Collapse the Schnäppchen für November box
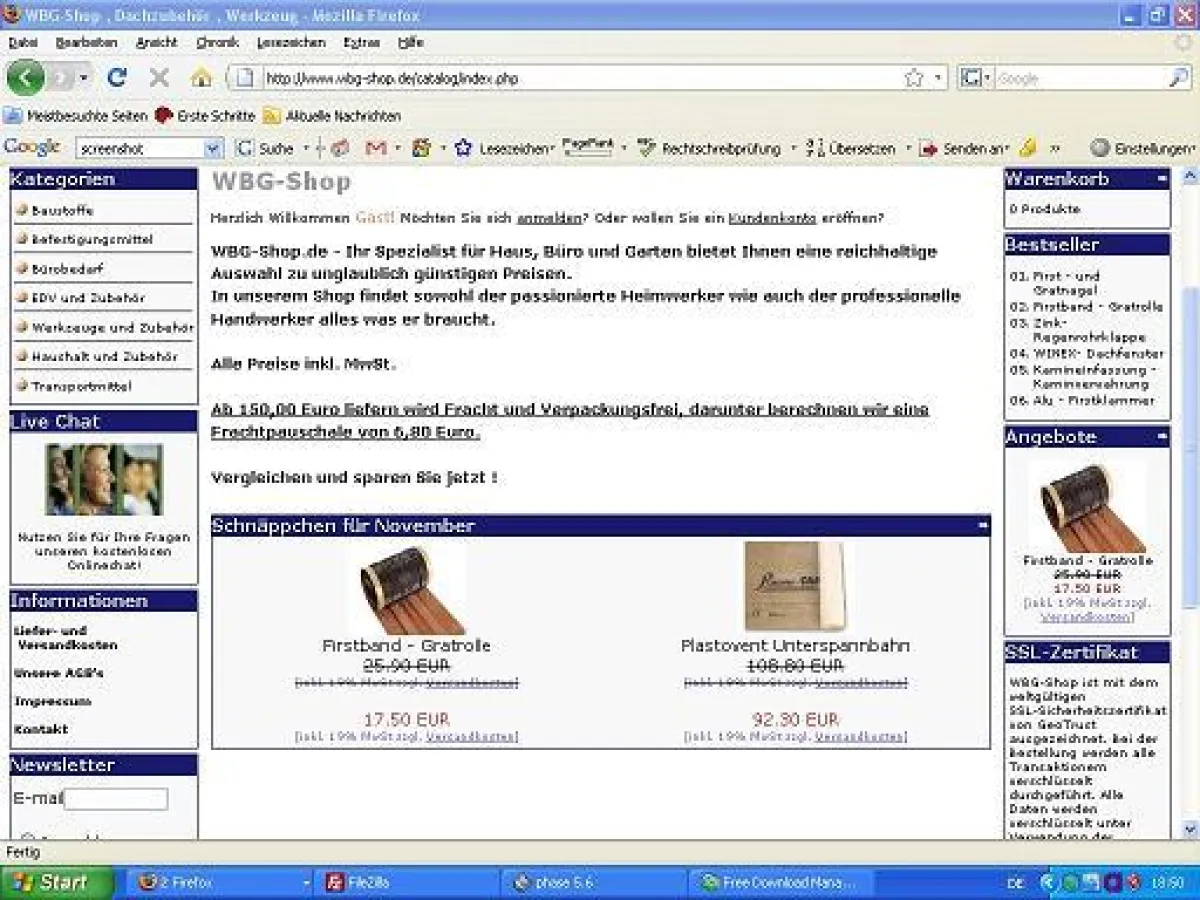Image resolution: width=1200 pixels, height=900 pixels. (x=982, y=526)
